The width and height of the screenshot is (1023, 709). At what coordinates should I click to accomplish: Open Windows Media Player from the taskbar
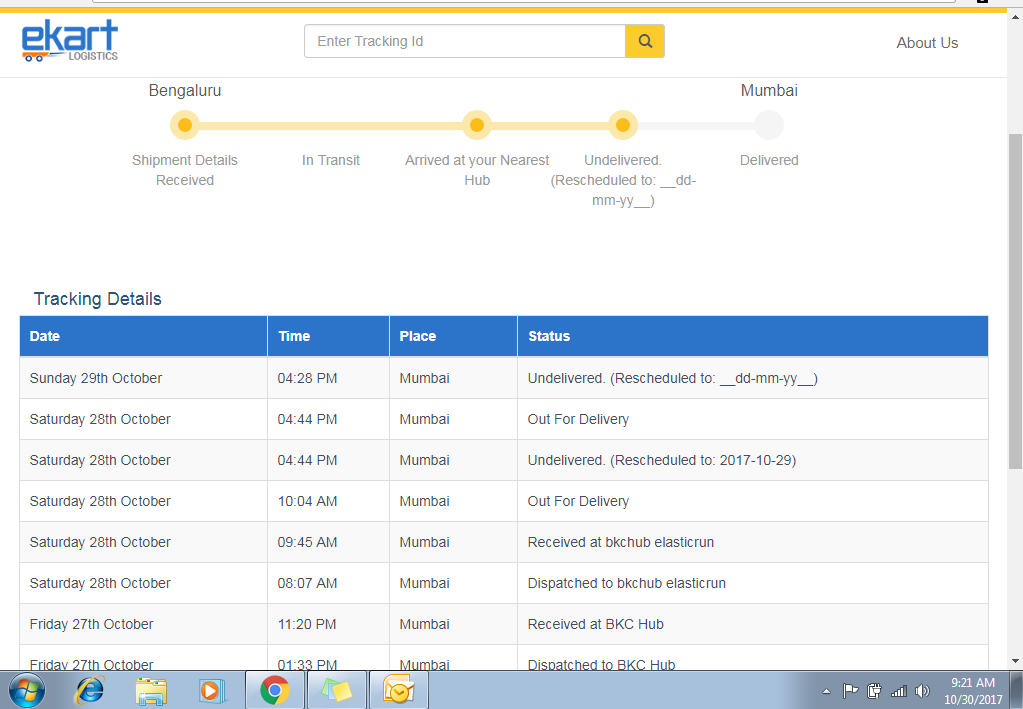pyautogui.click(x=211, y=690)
